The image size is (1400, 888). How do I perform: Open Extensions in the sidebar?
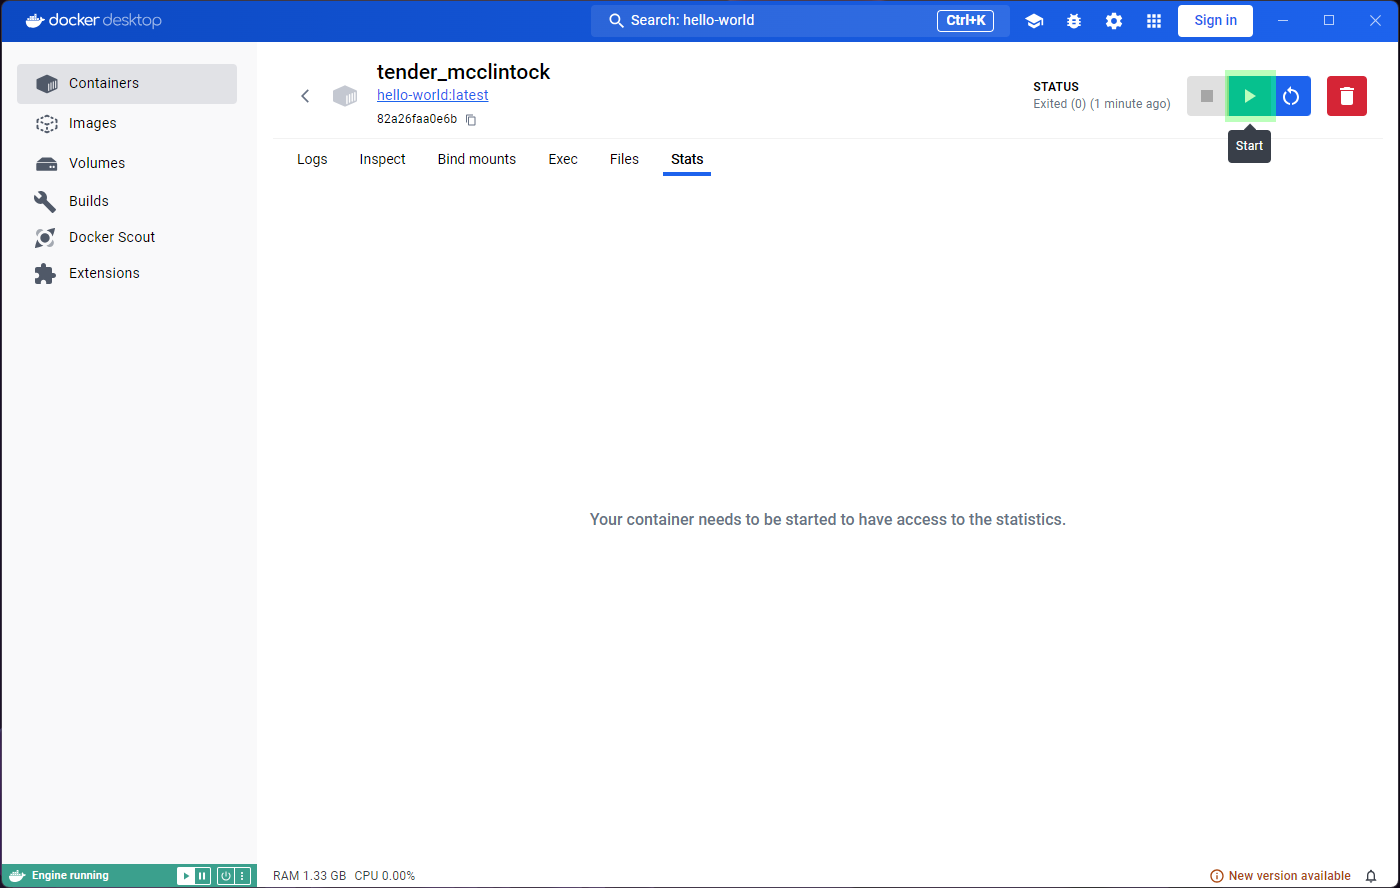tap(127, 273)
